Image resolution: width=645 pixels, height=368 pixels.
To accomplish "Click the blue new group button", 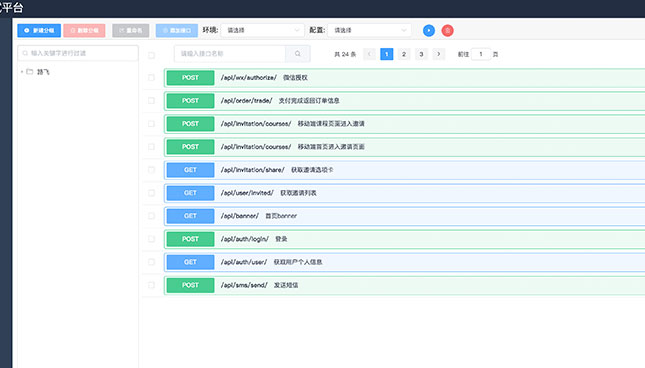I will (x=39, y=30).
